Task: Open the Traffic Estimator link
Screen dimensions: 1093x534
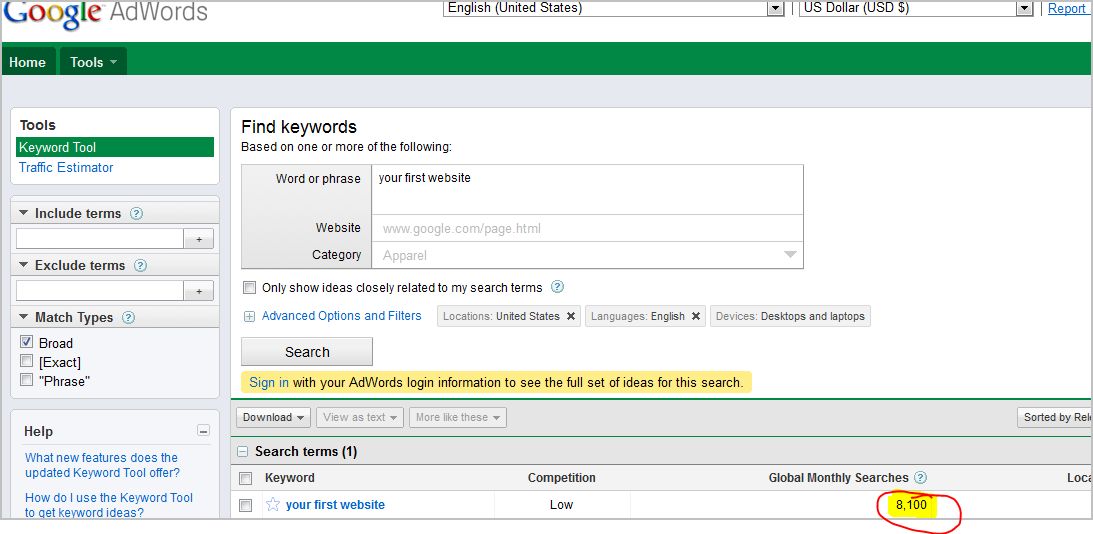Action: (66, 167)
